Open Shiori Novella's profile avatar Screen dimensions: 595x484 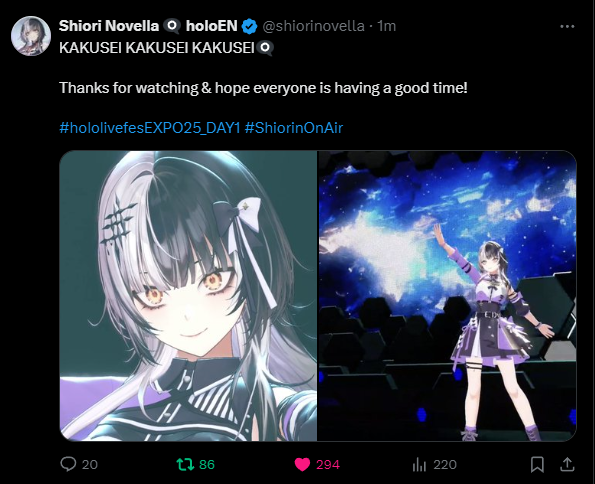pos(31,36)
